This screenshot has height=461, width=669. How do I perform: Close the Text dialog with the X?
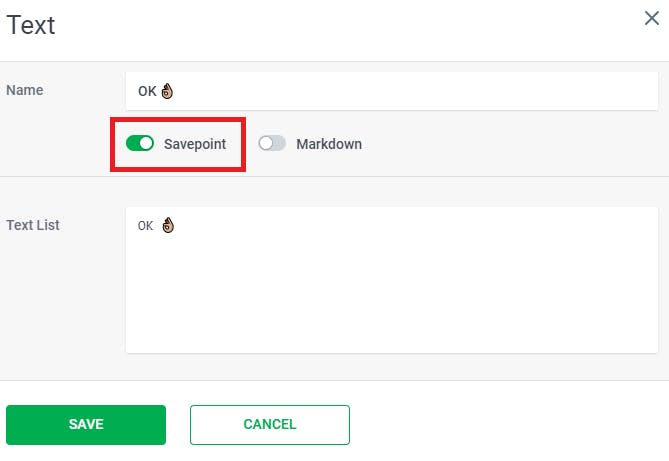652,18
